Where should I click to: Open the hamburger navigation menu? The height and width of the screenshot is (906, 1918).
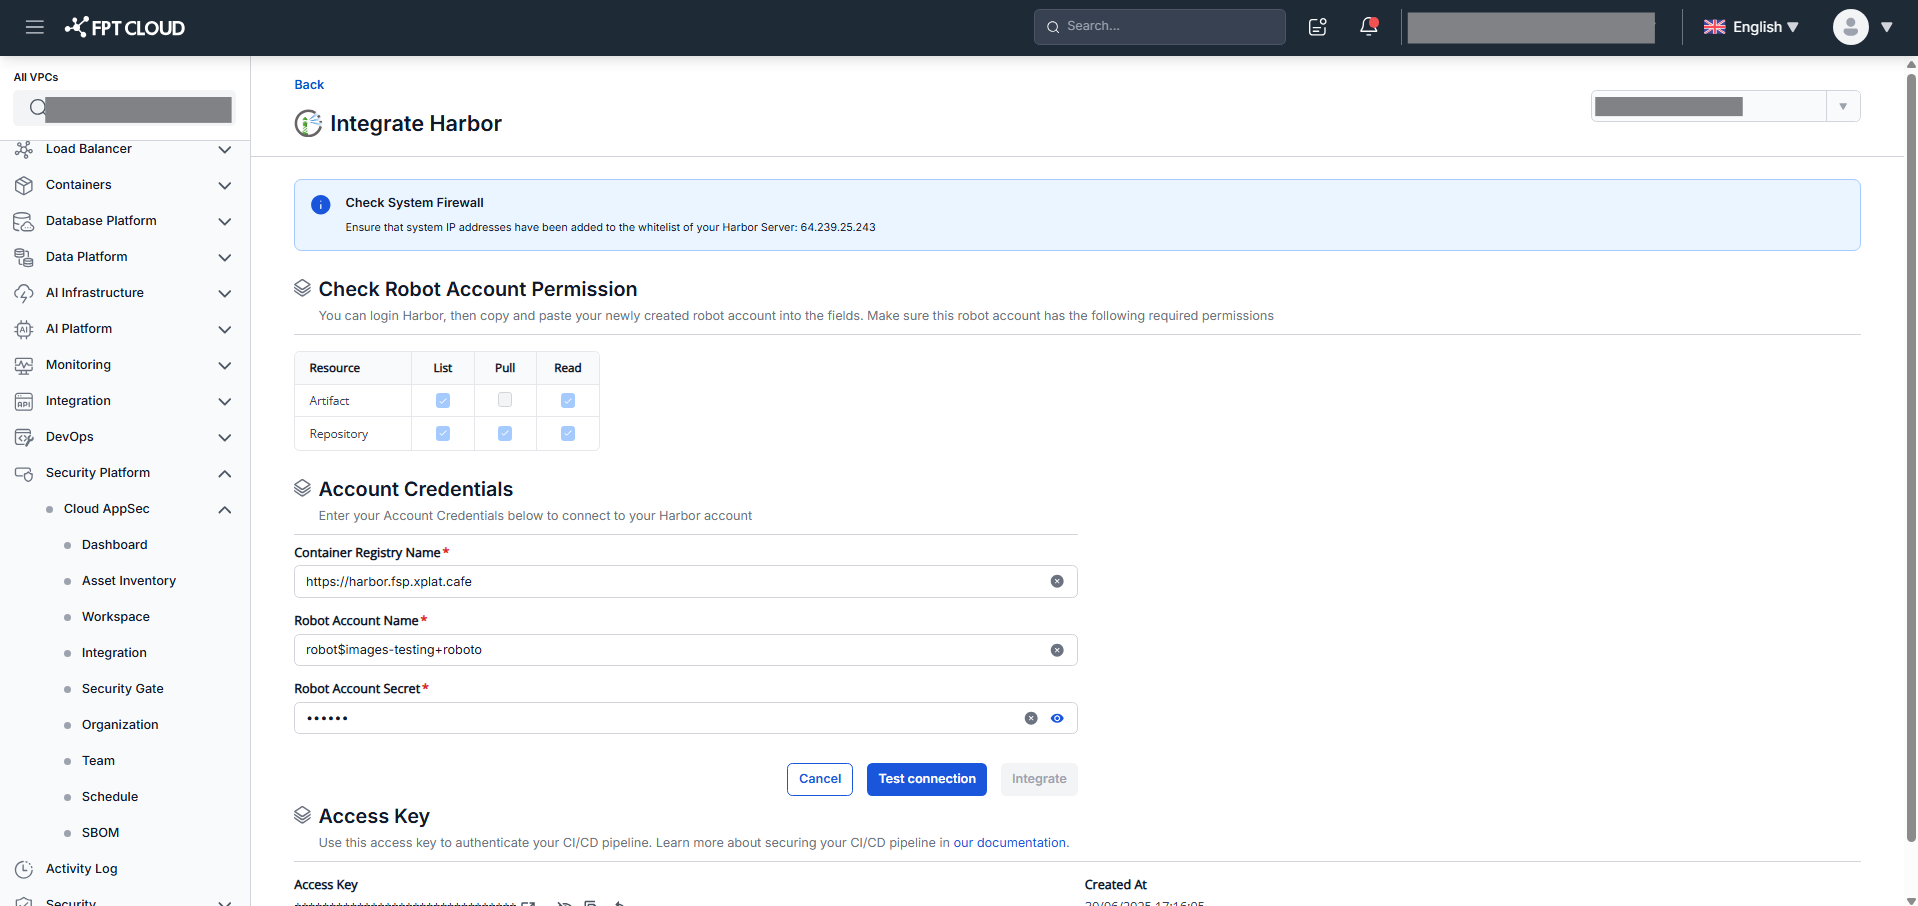[35, 27]
